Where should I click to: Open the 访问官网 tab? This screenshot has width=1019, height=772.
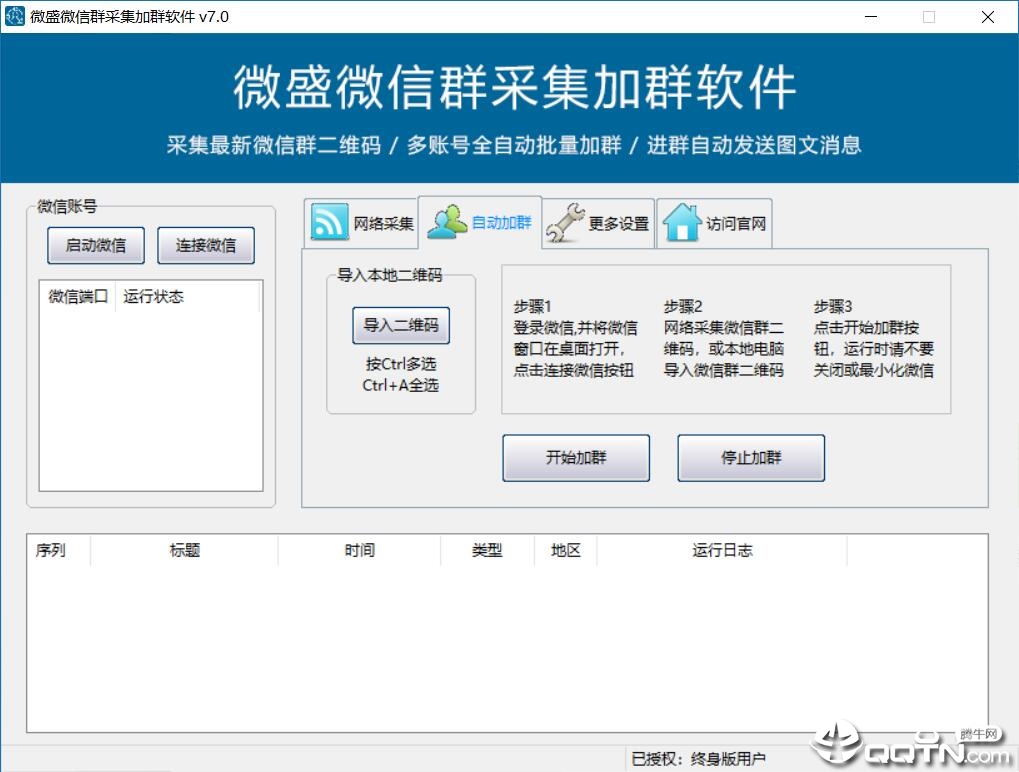[715, 224]
